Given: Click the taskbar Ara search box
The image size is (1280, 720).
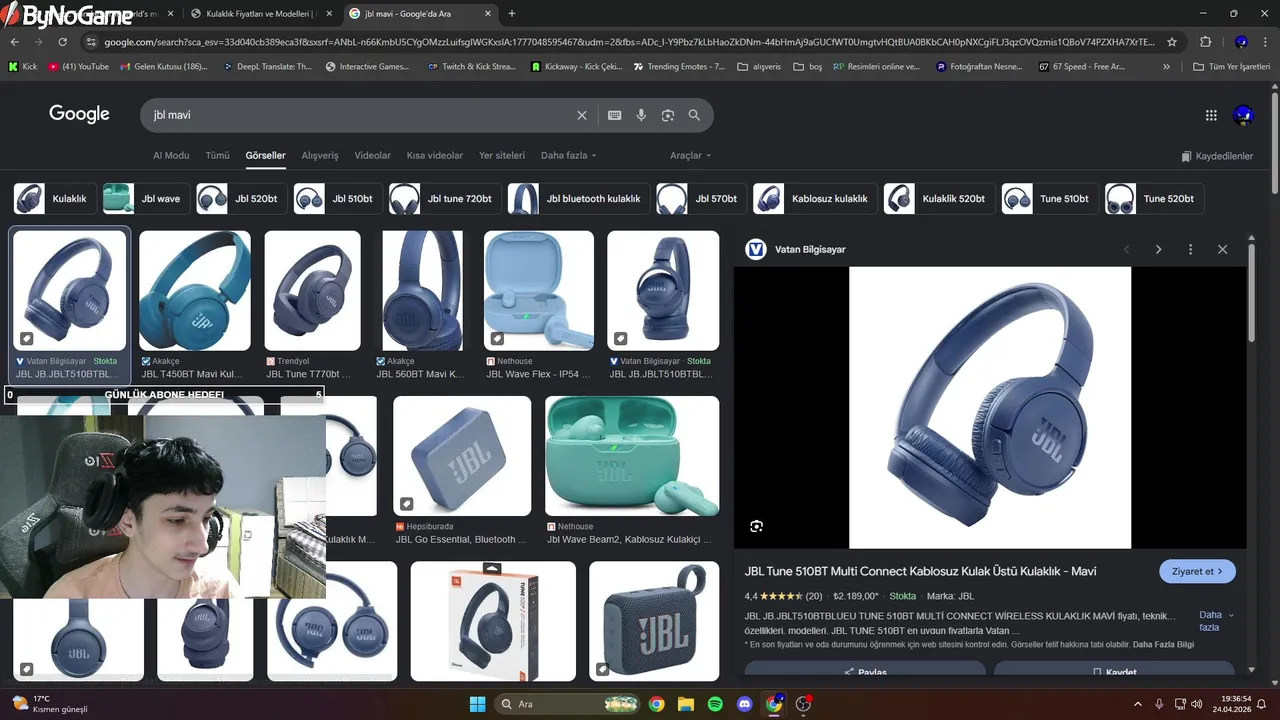Looking at the screenshot, I should 568,704.
